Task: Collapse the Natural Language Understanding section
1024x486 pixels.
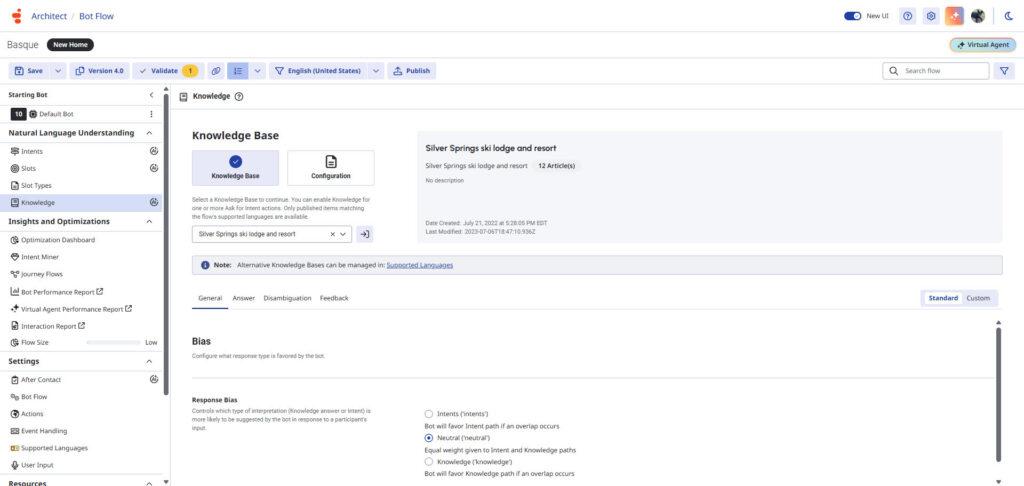Action: pos(149,133)
